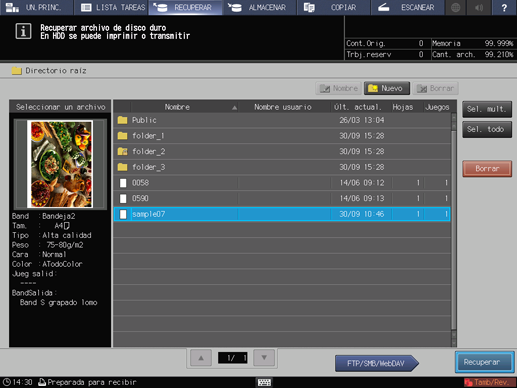517x388 pixels.
Task: Rename with the Nombre button
Action: (x=338, y=88)
